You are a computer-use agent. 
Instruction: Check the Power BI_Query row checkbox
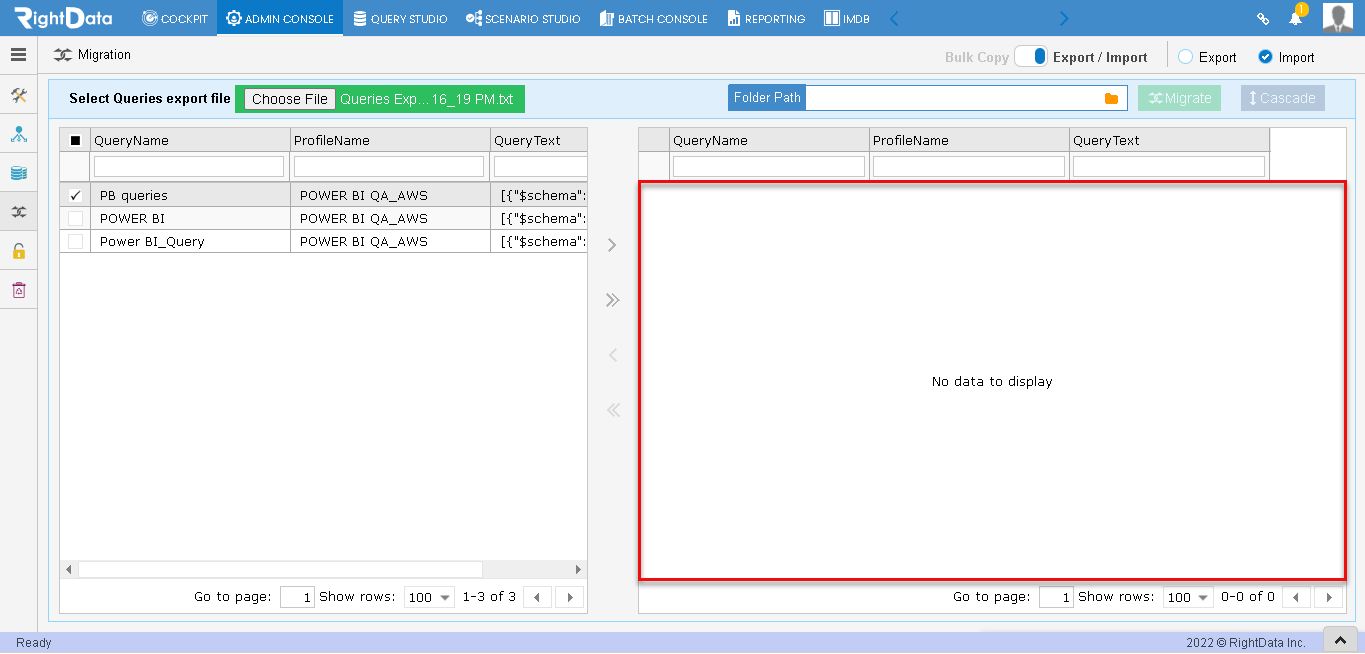tap(75, 241)
